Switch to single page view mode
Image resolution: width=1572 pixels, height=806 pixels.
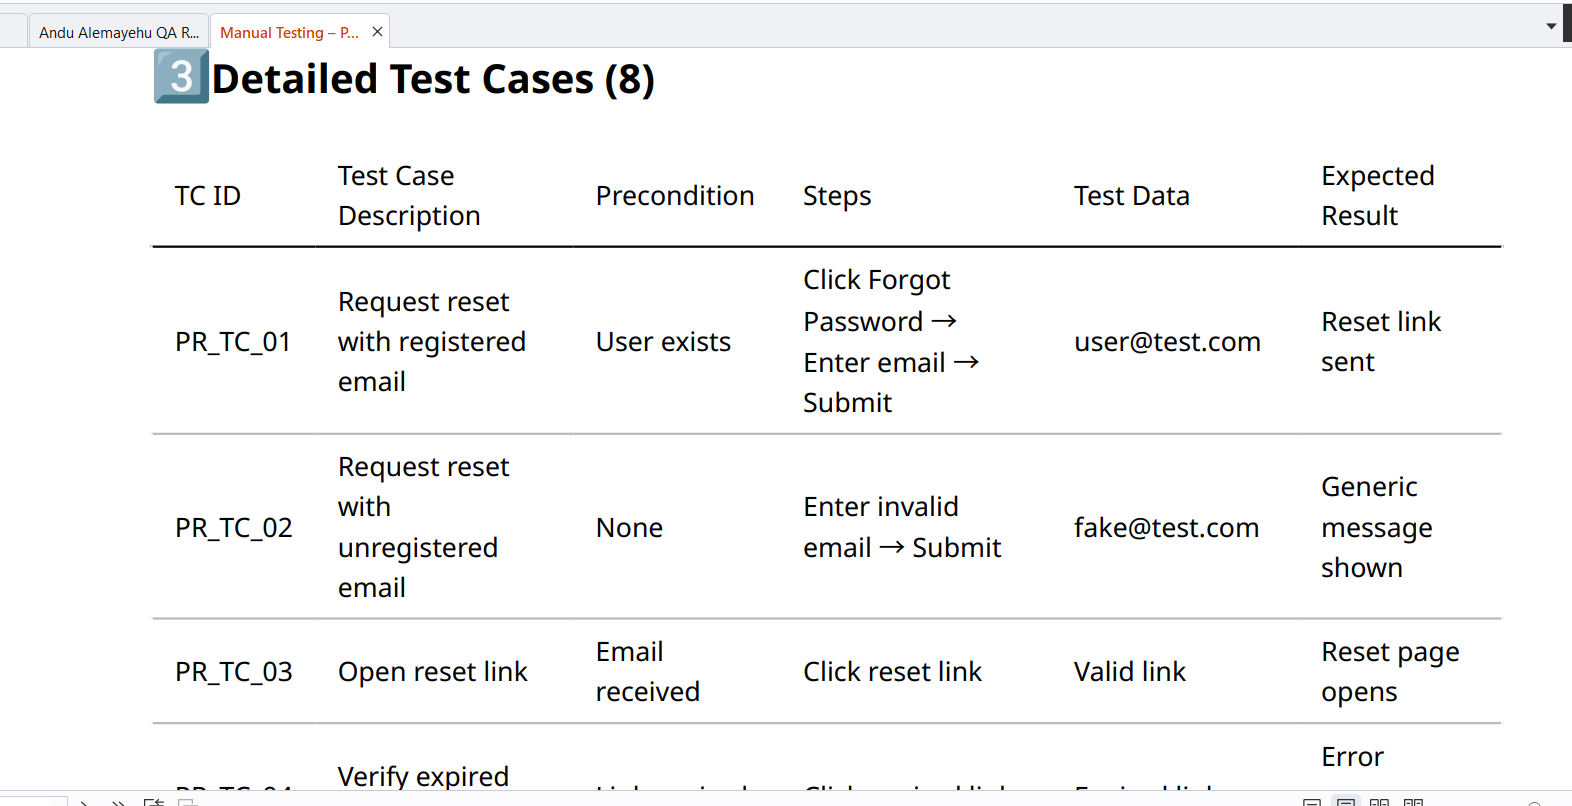click(x=1312, y=802)
